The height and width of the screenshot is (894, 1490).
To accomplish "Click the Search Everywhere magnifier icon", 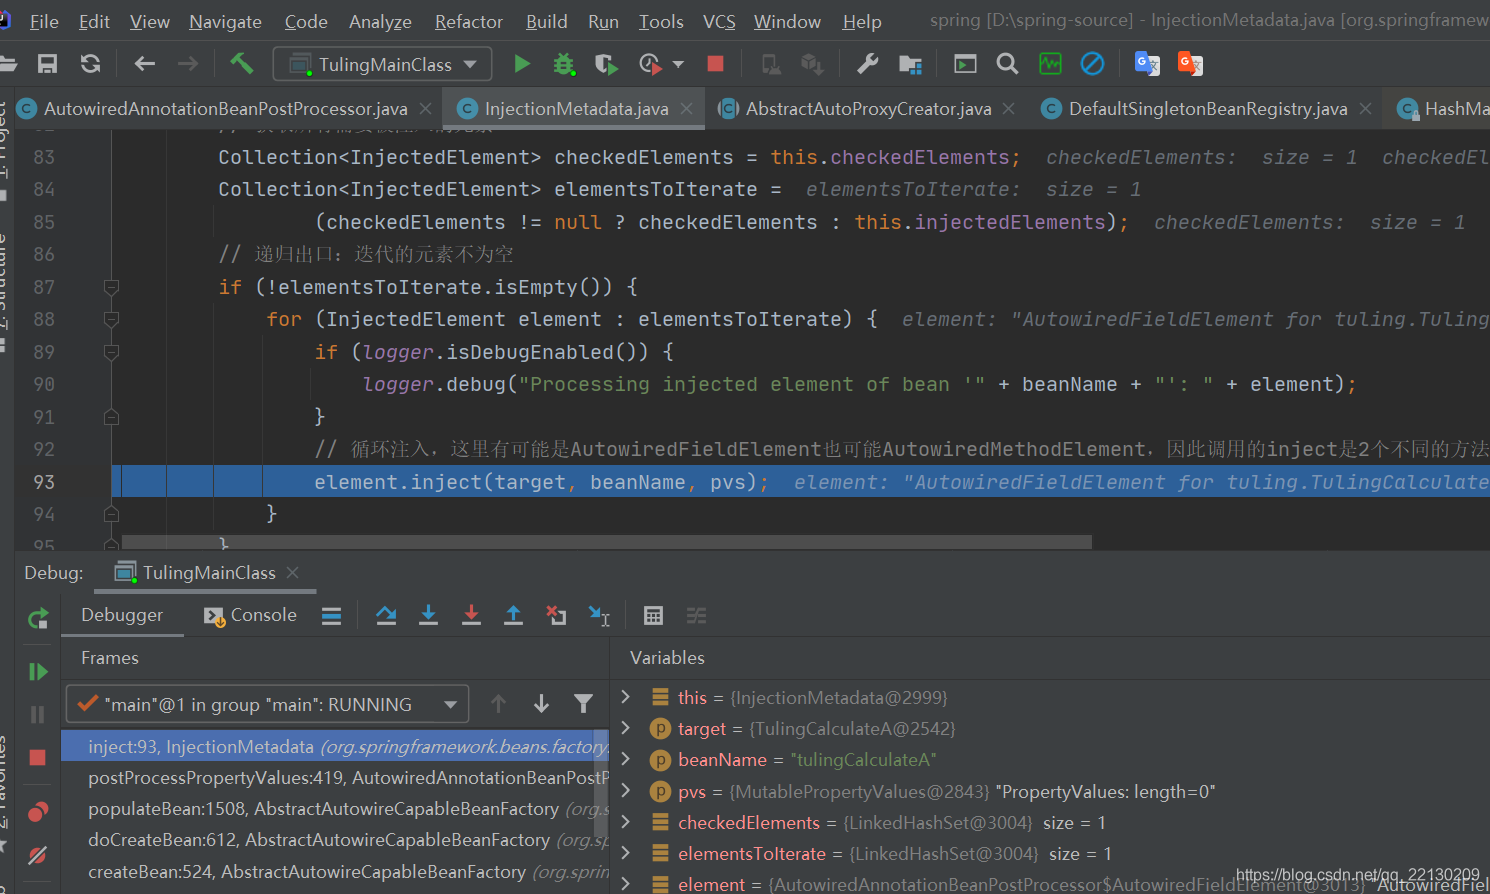I will coord(1007,64).
